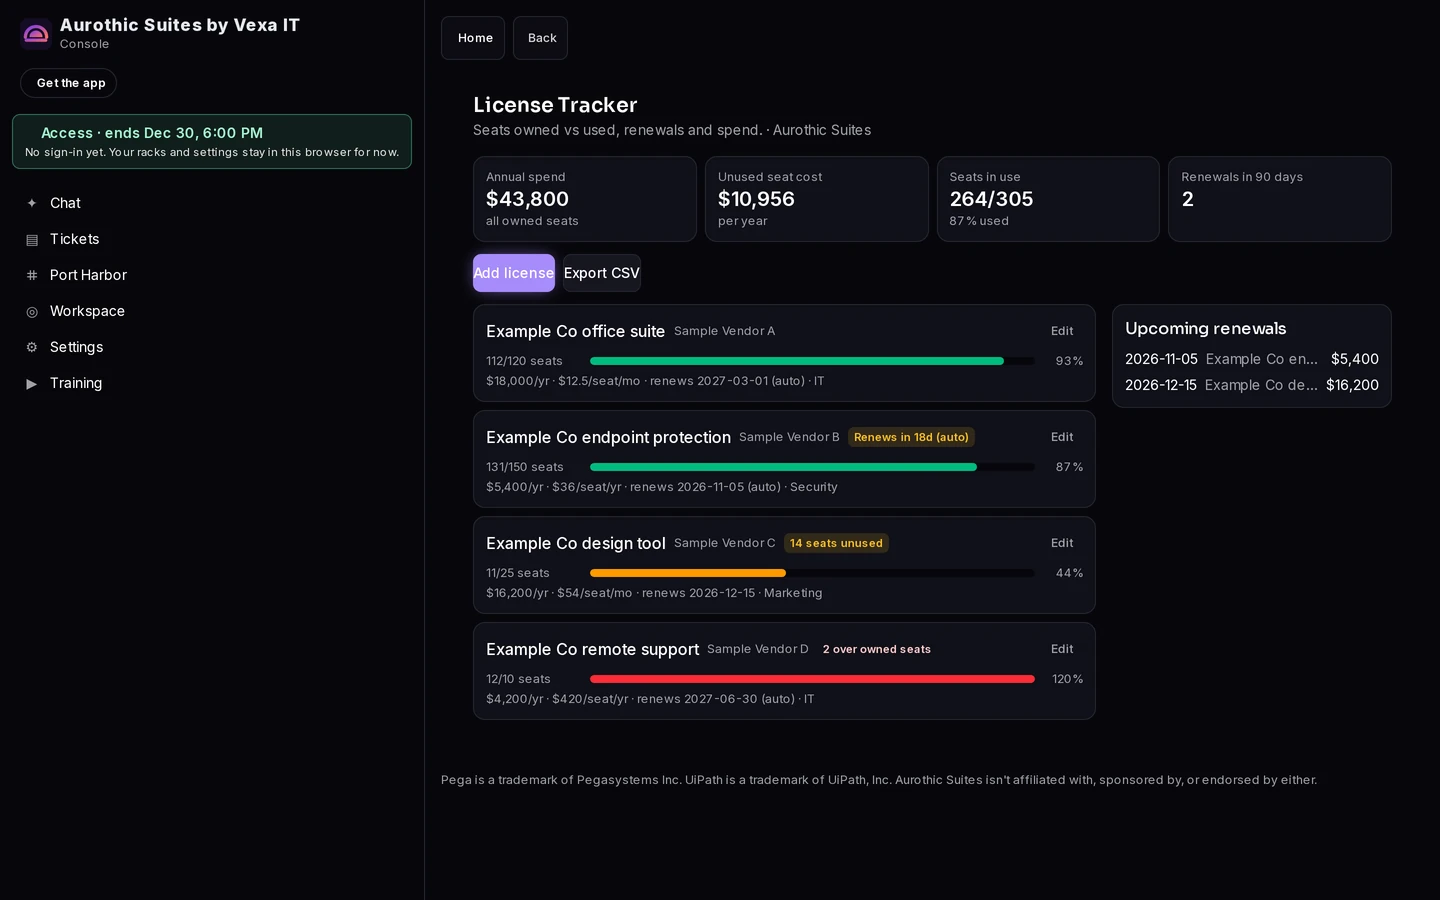Click the 'Example Co office suite' title
The height and width of the screenshot is (900, 1440).
(x=575, y=331)
